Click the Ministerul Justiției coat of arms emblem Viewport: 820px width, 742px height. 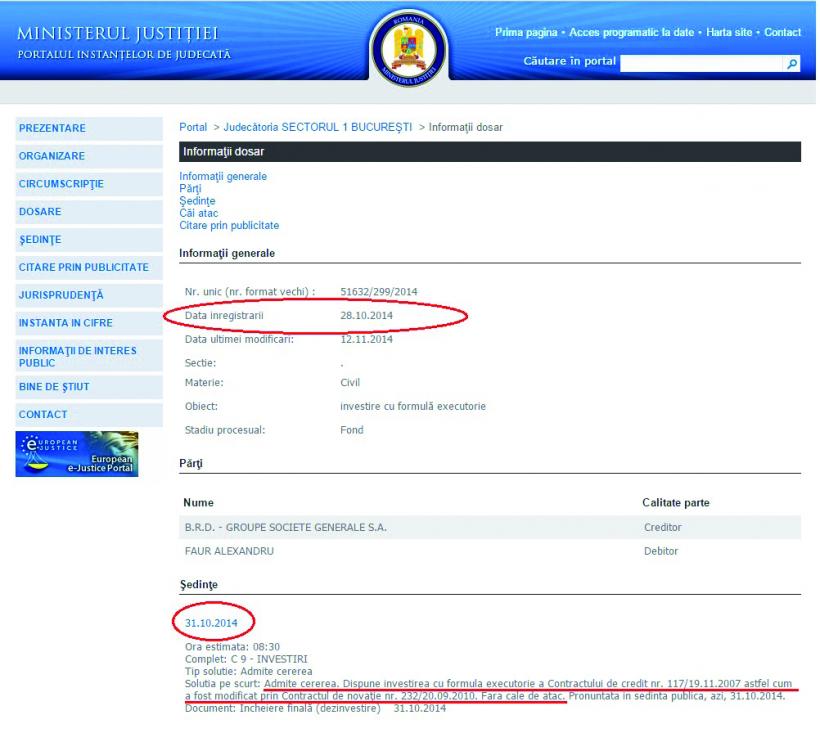408,48
